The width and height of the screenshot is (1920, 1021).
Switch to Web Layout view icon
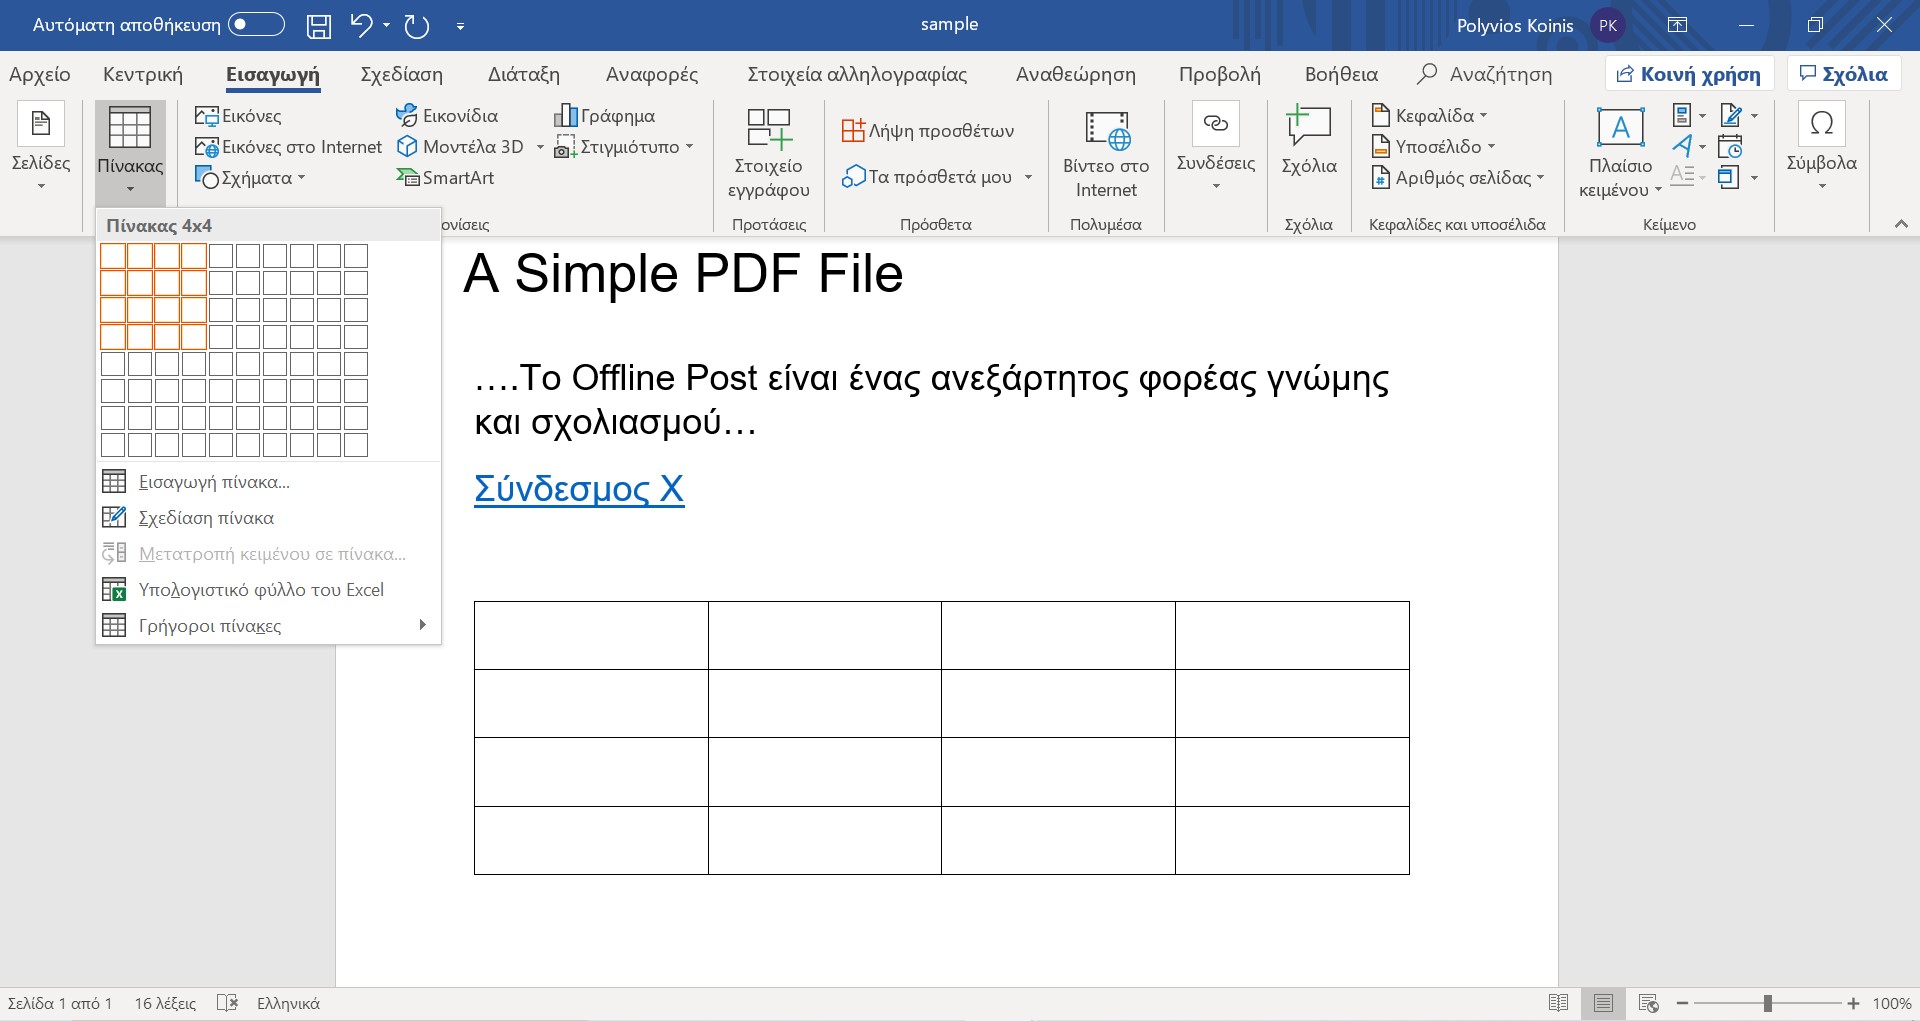pos(1648,1003)
